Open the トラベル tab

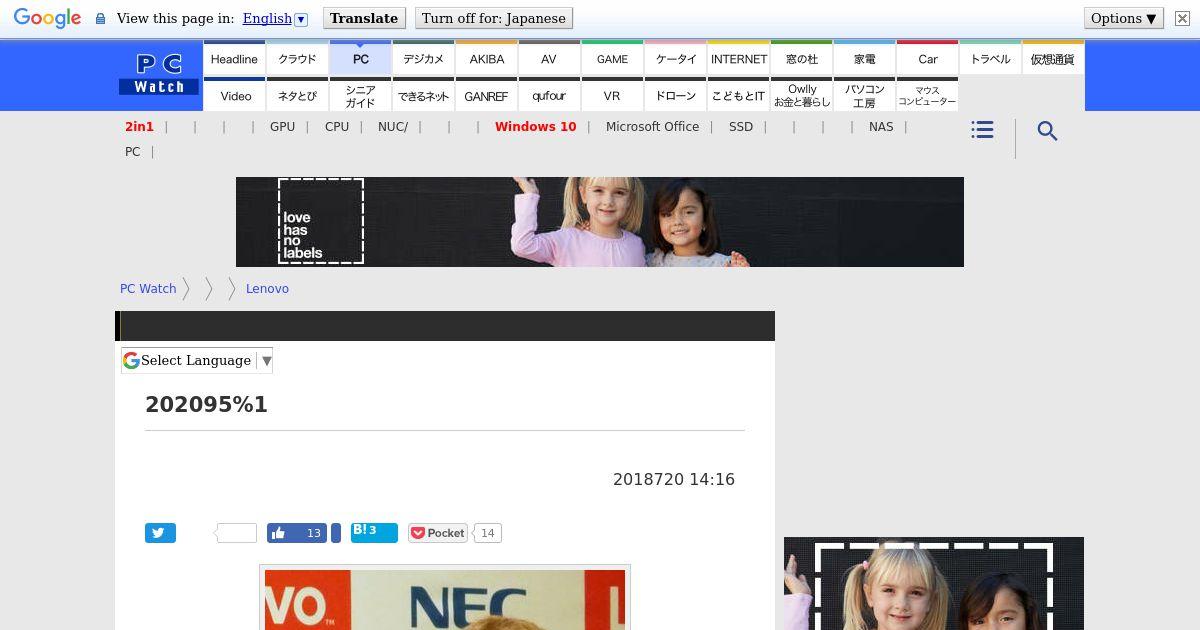click(x=991, y=58)
